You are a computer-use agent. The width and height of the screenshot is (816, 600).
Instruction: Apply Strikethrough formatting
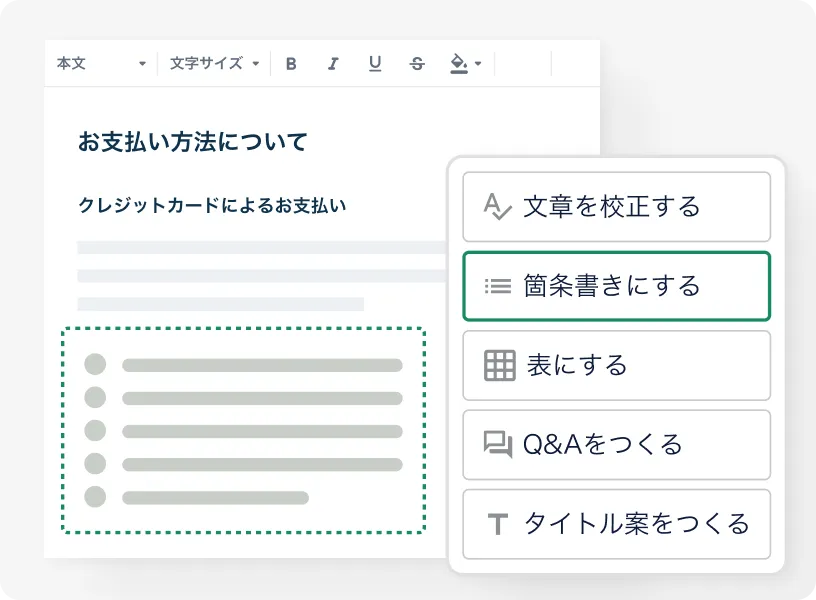coord(417,64)
